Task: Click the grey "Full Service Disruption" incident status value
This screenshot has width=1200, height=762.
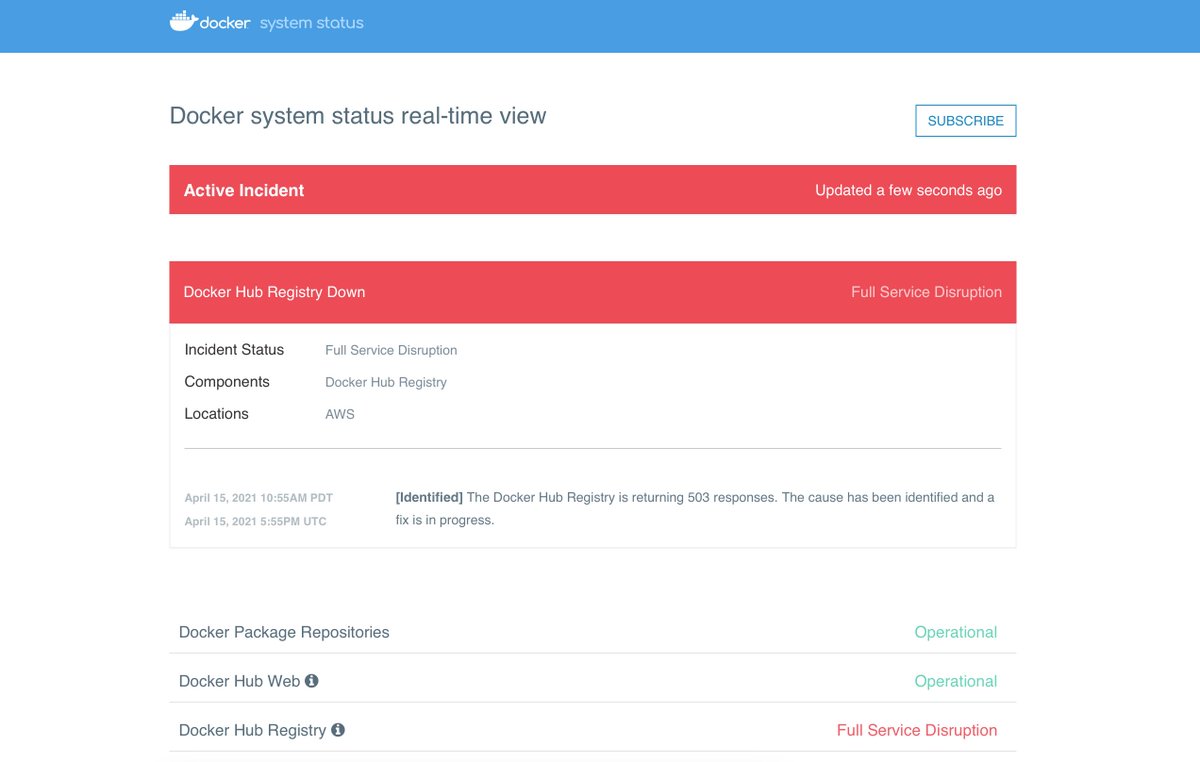Action: 391,350
